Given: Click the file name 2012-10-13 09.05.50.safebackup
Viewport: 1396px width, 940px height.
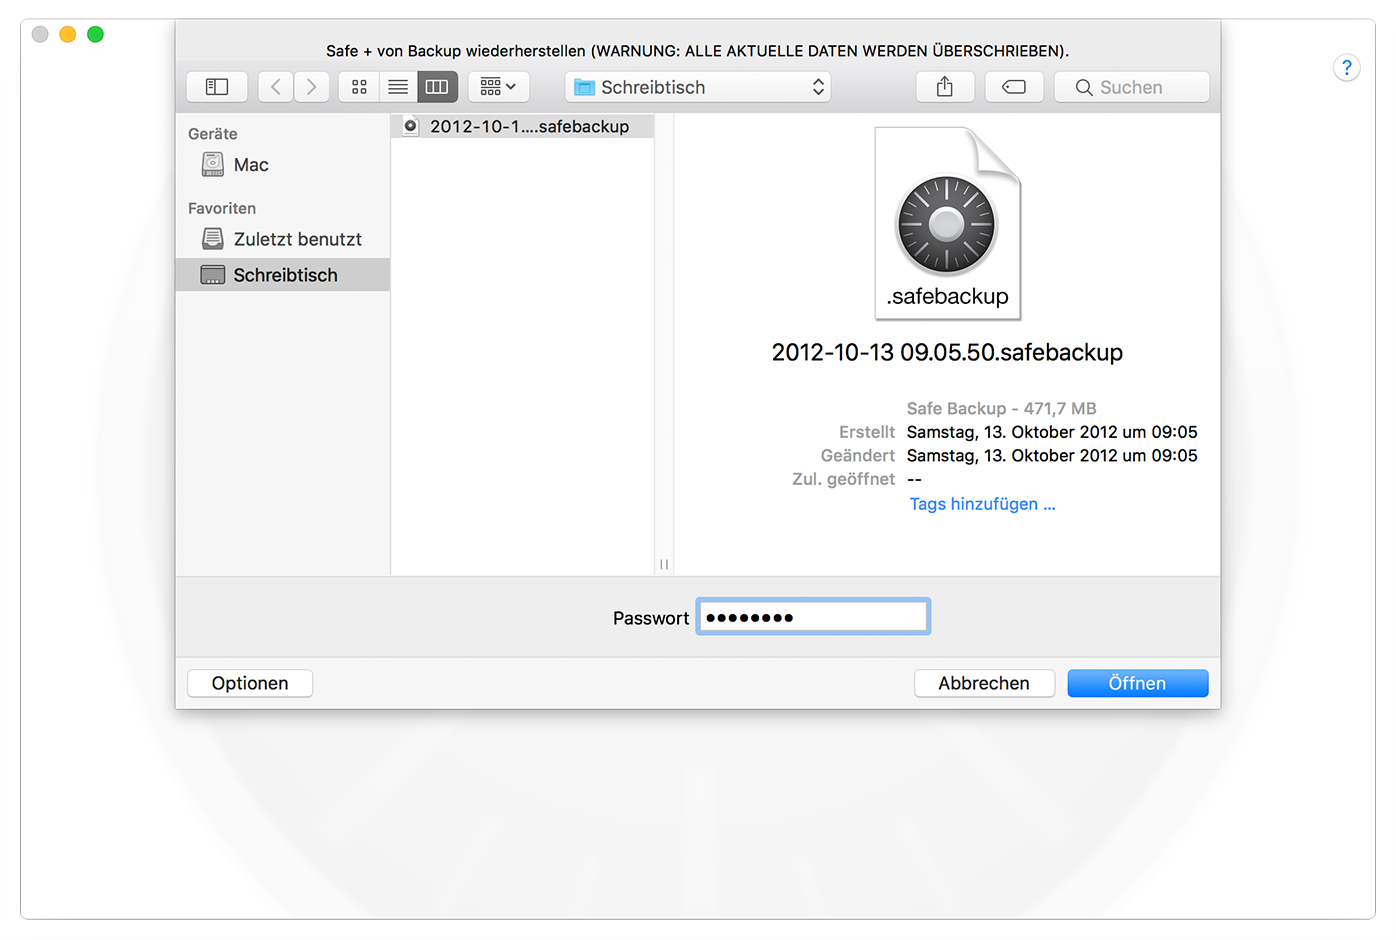Looking at the screenshot, I should point(947,352).
